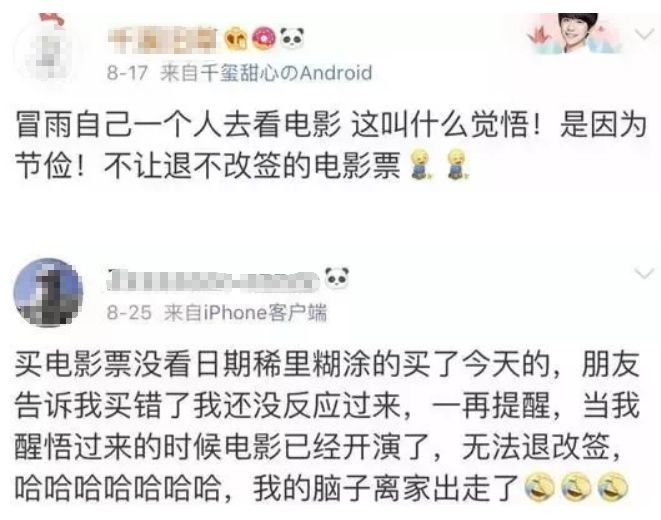
Task: Click the second crying-bow emoji
Action: [457, 165]
